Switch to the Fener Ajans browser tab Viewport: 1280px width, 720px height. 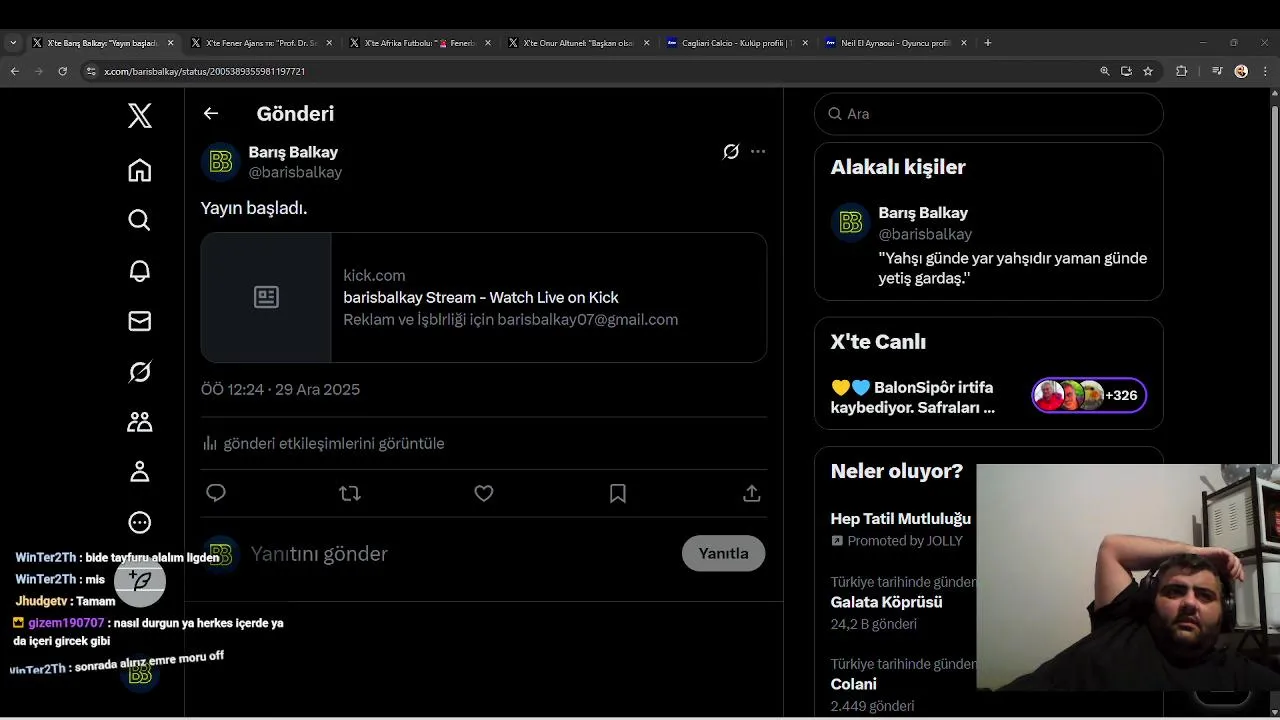click(x=262, y=43)
